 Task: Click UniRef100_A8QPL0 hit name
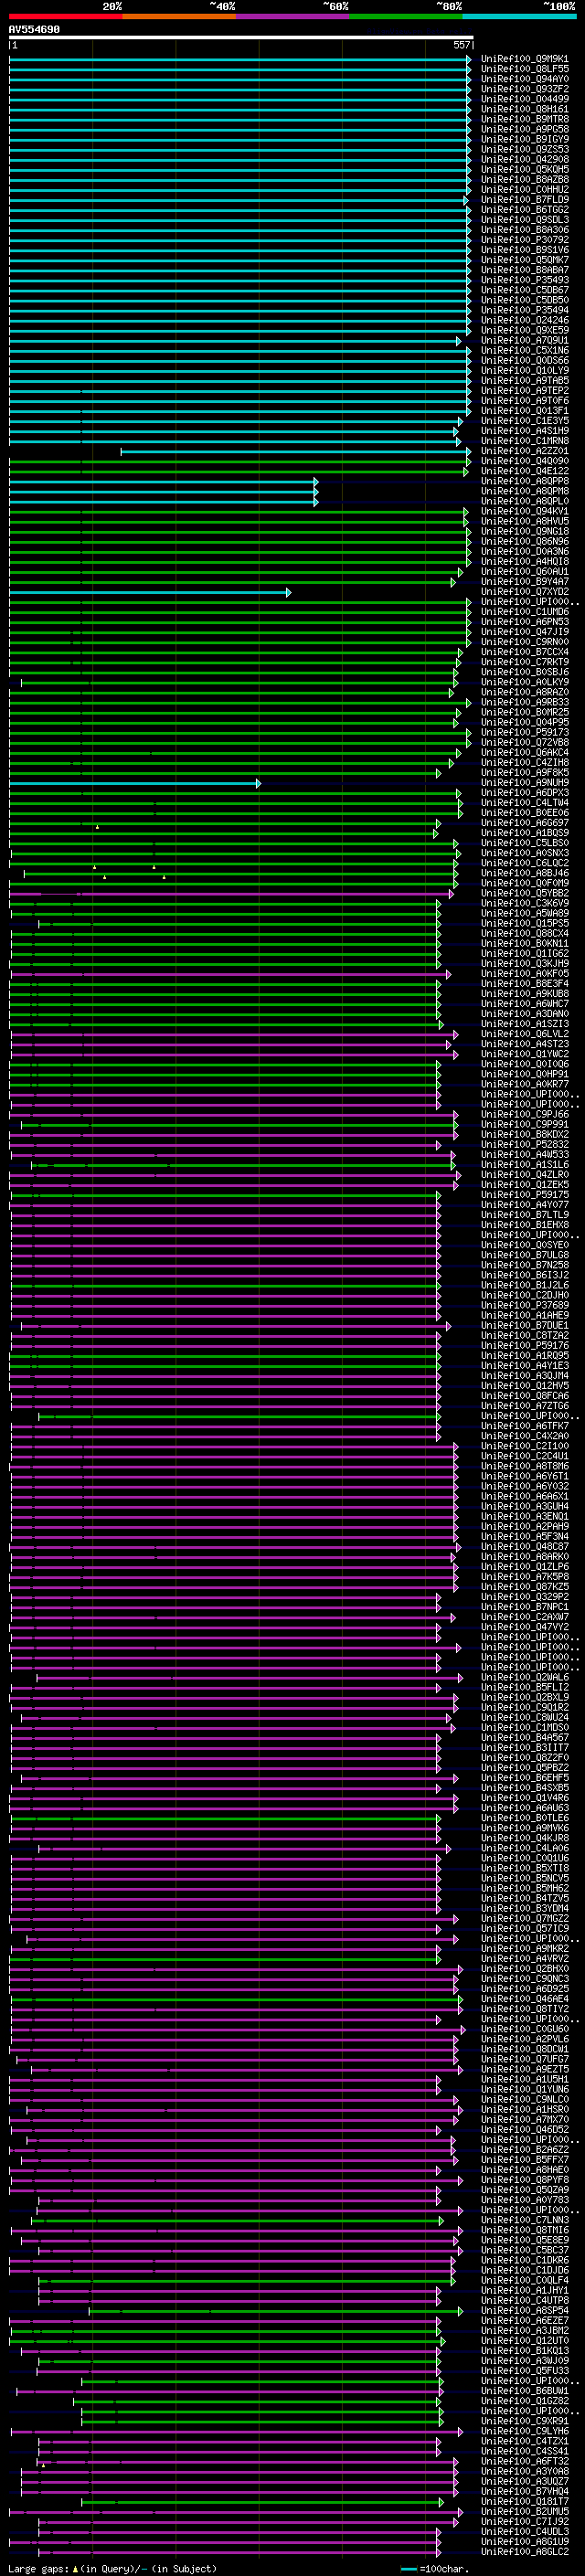click(524, 501)
